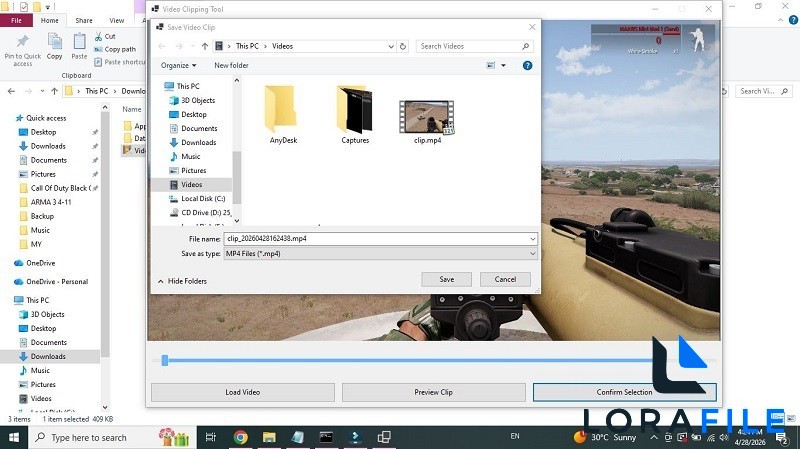Click Explorer back navigation arrow
800x449 pixels.
pyautogui.click(x=11, y=91)
